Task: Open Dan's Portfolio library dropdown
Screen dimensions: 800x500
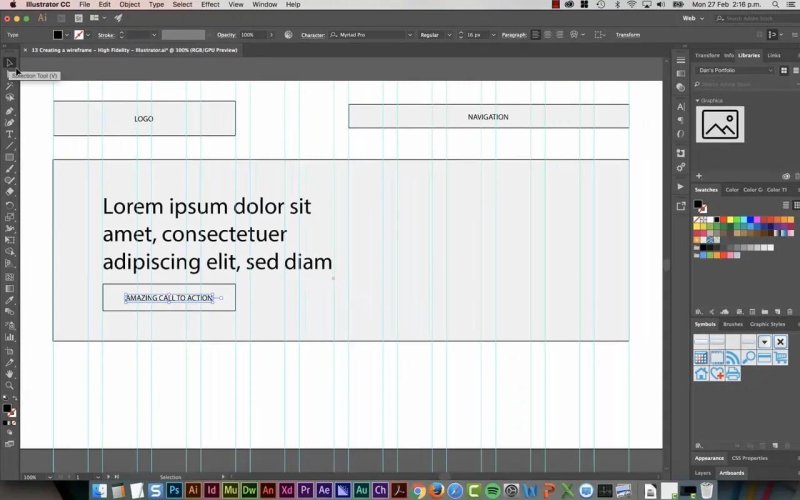Action: click(735, 70)
